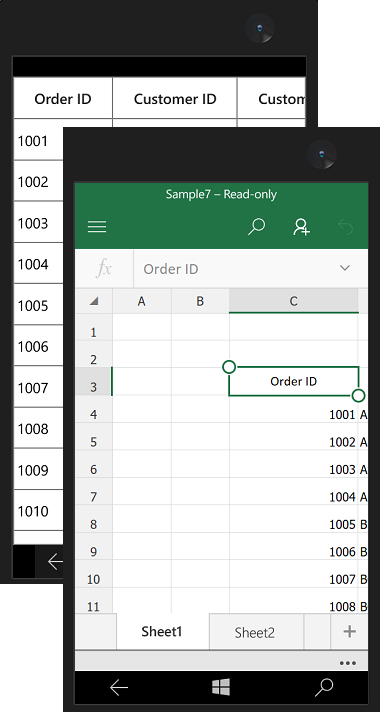The width and height of the screenshot is (380, 712).
Task: Tap the Order ID cell C3
Action: click(294, 381)
